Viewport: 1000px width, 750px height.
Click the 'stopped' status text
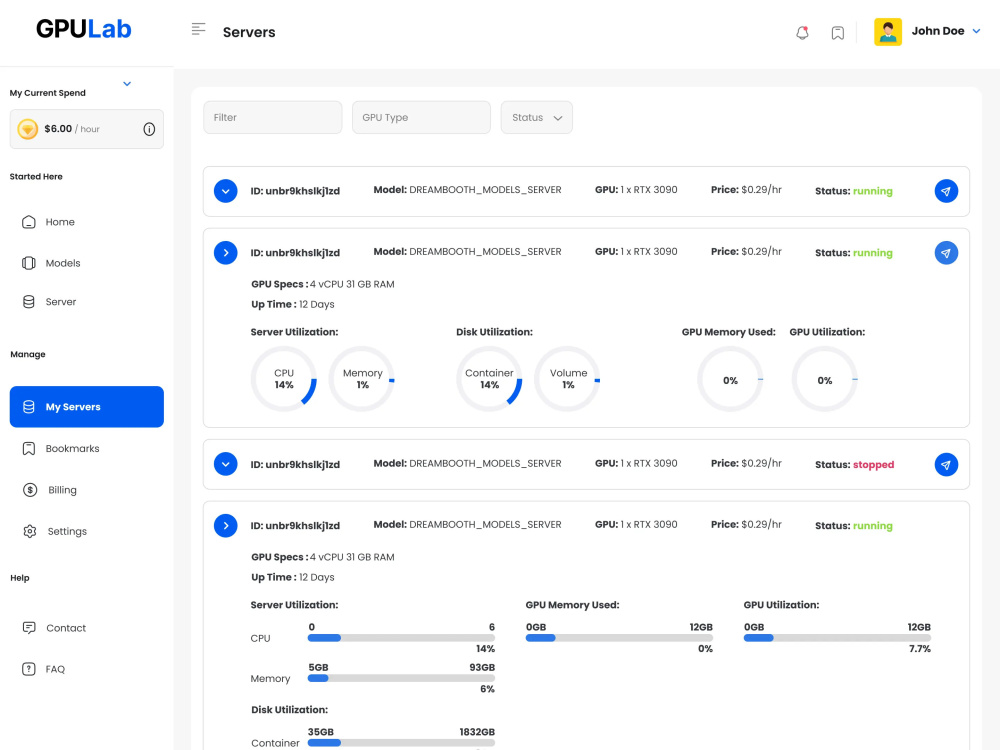(873, 465)
